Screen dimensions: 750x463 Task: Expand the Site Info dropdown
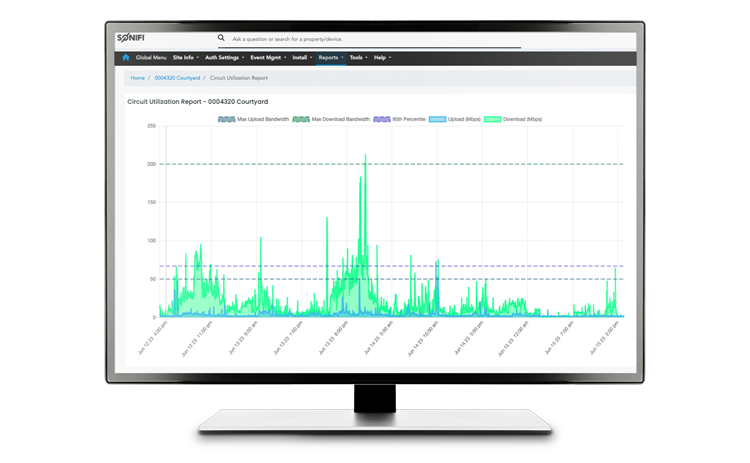coord(184,58)
